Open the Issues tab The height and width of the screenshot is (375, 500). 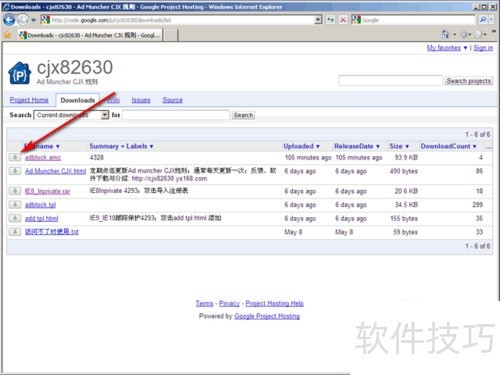point(141,100)
